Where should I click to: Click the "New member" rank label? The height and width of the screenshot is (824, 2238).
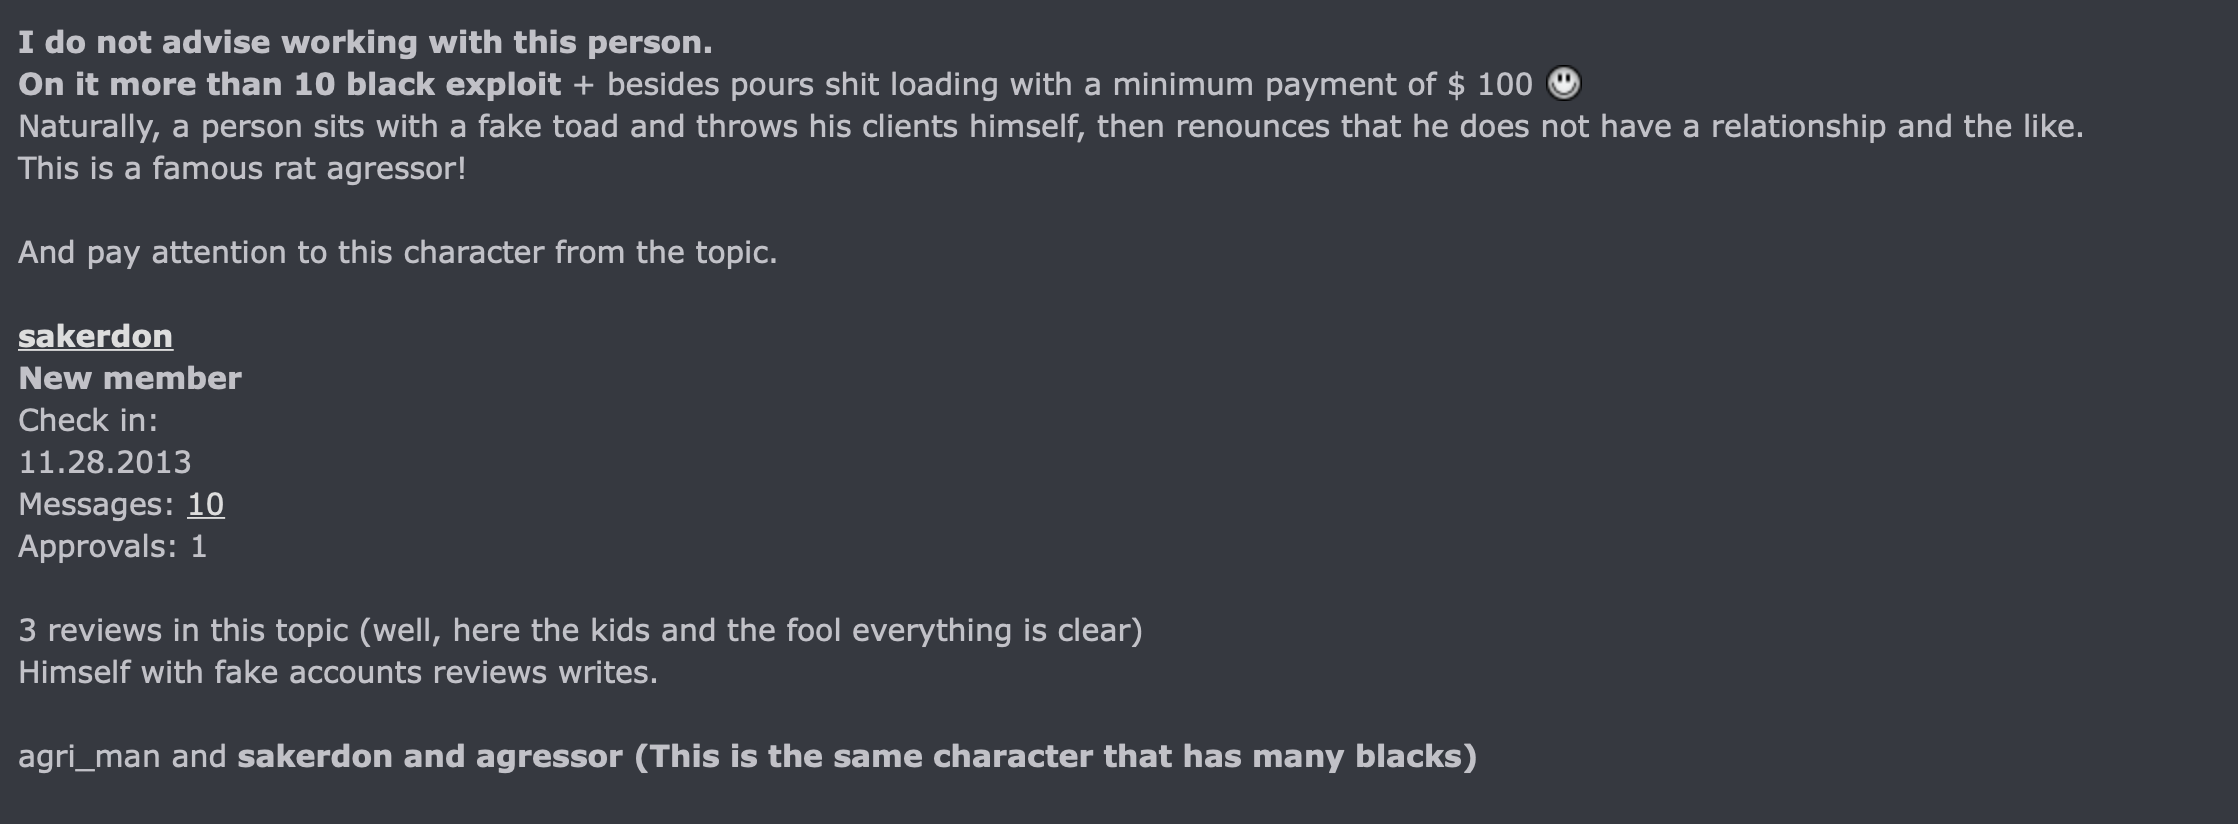pyautogui.click(x=130, y=378)
